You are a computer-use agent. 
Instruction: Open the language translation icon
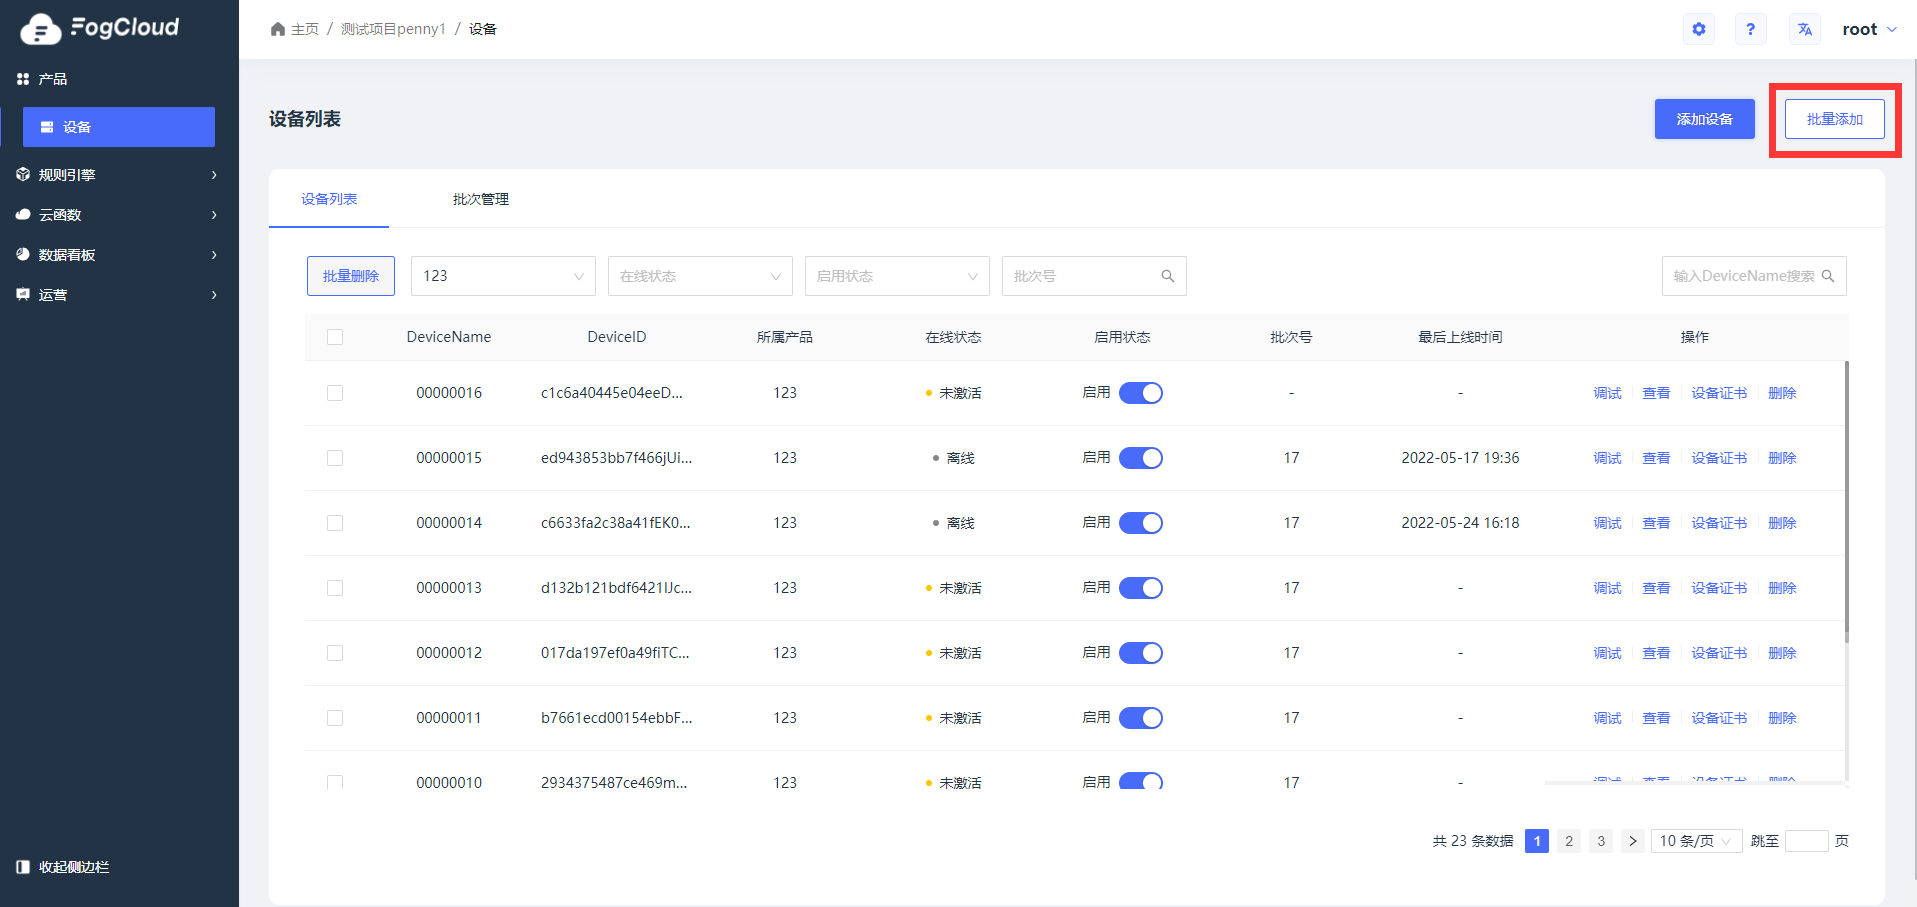(x=1805, y=29)
